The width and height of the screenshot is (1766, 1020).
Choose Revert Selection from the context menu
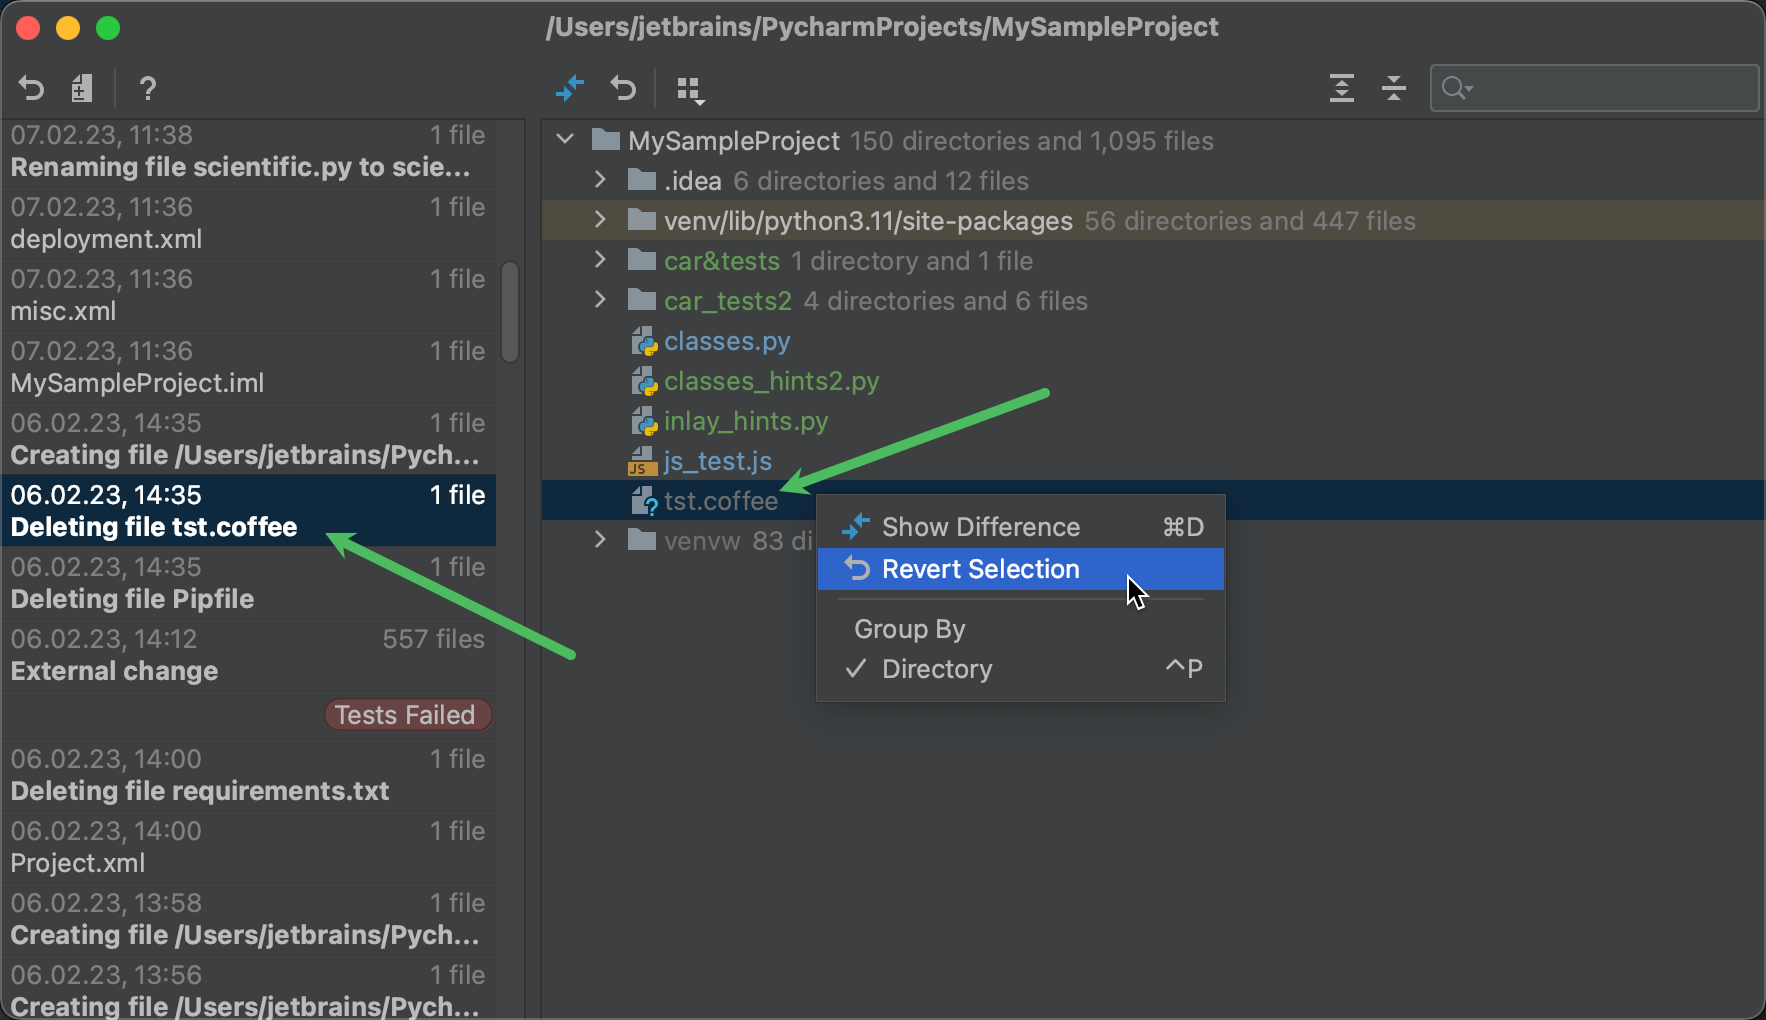click(x=980, y=569)
